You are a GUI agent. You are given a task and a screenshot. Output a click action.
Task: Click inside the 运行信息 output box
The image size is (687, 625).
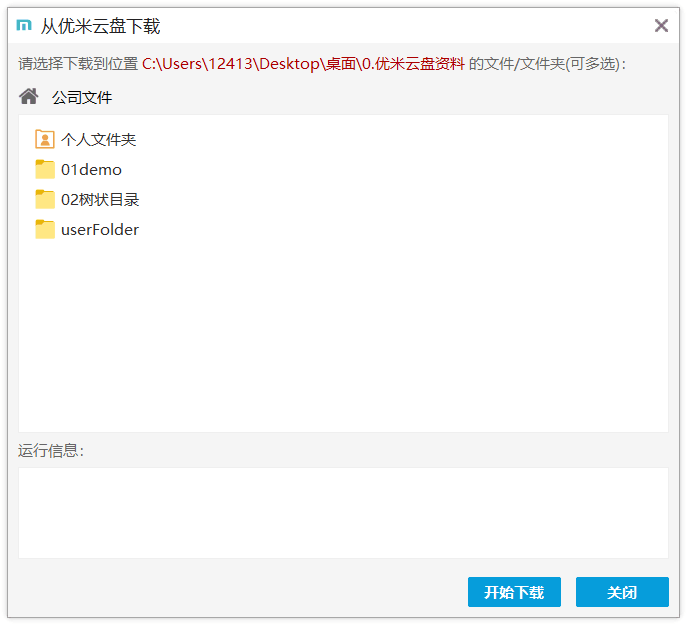343,513
